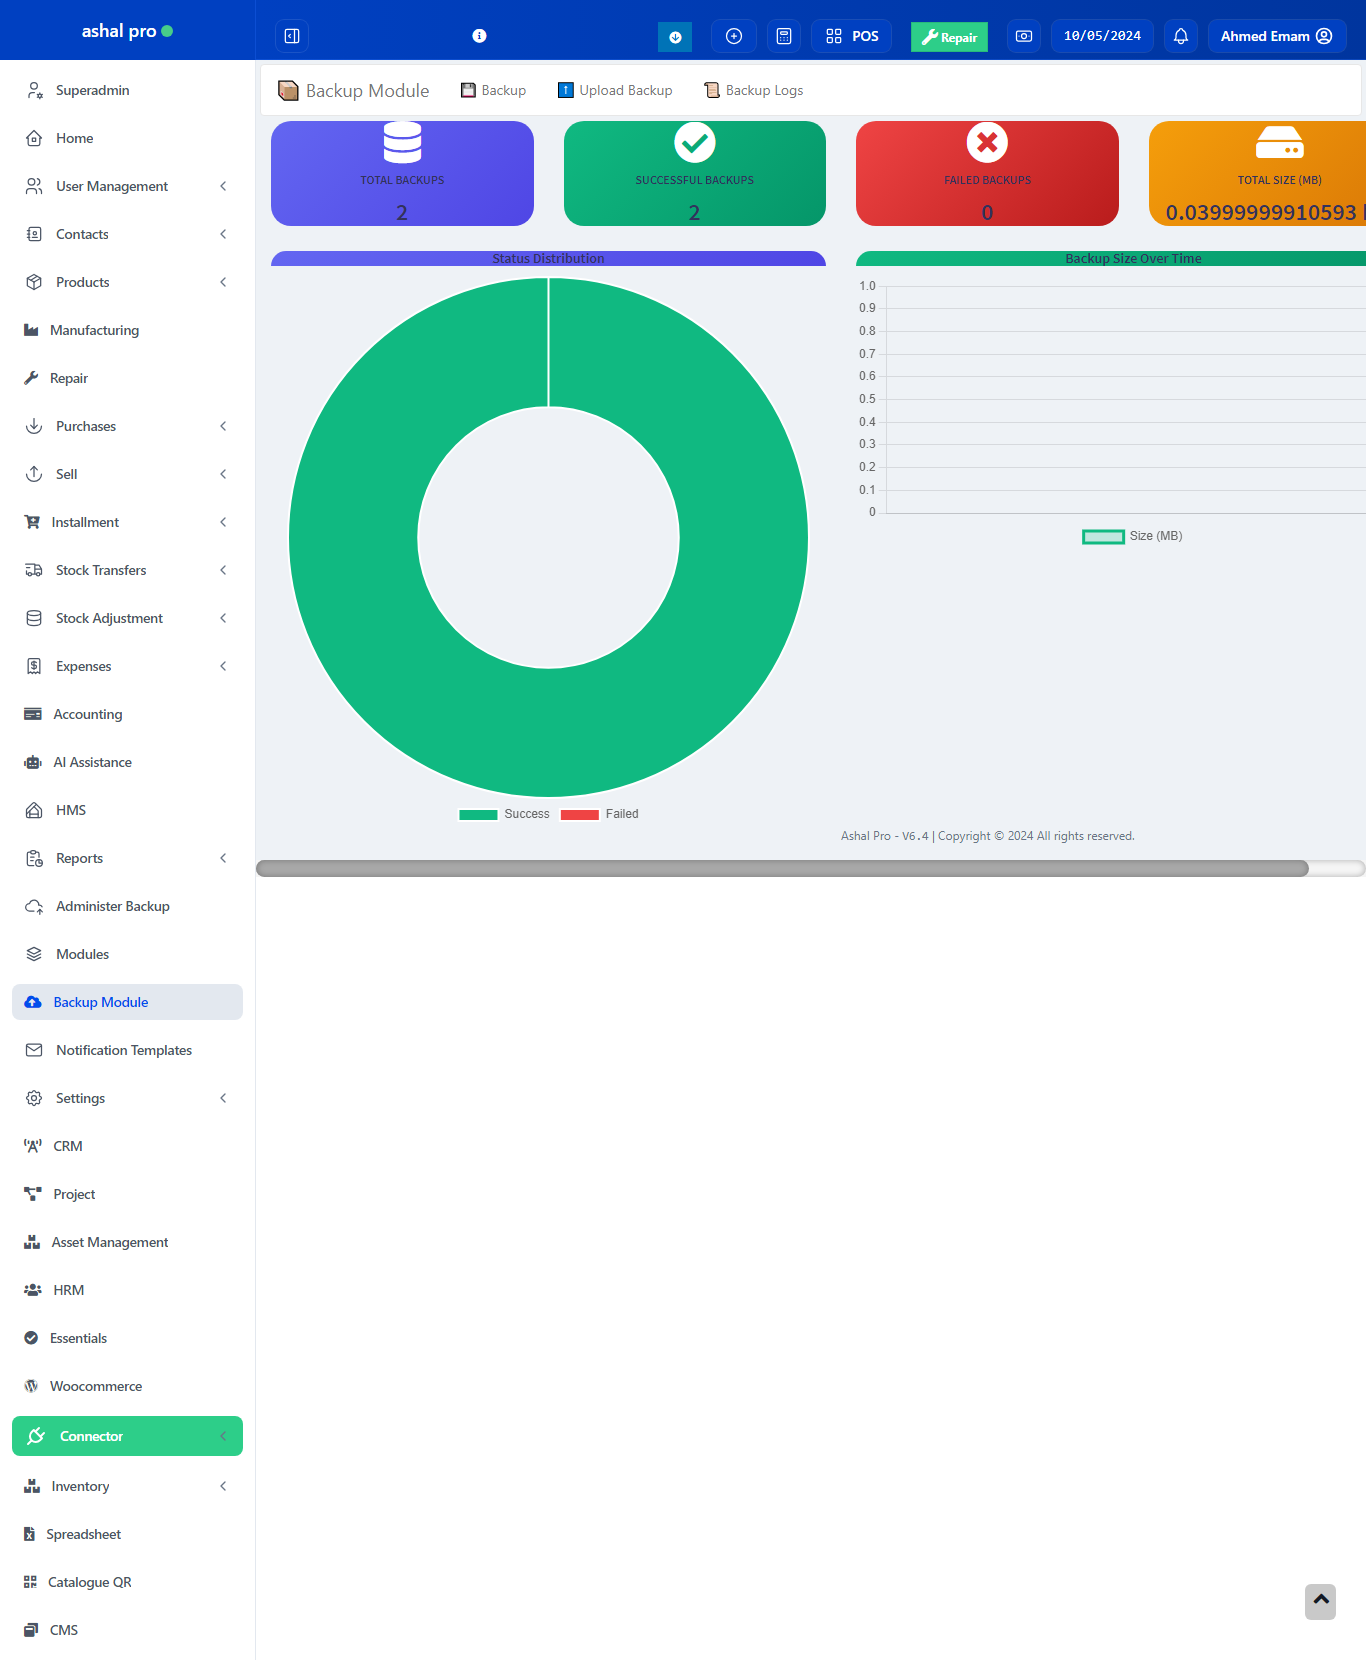Click the green Repair button

point(949,37)
